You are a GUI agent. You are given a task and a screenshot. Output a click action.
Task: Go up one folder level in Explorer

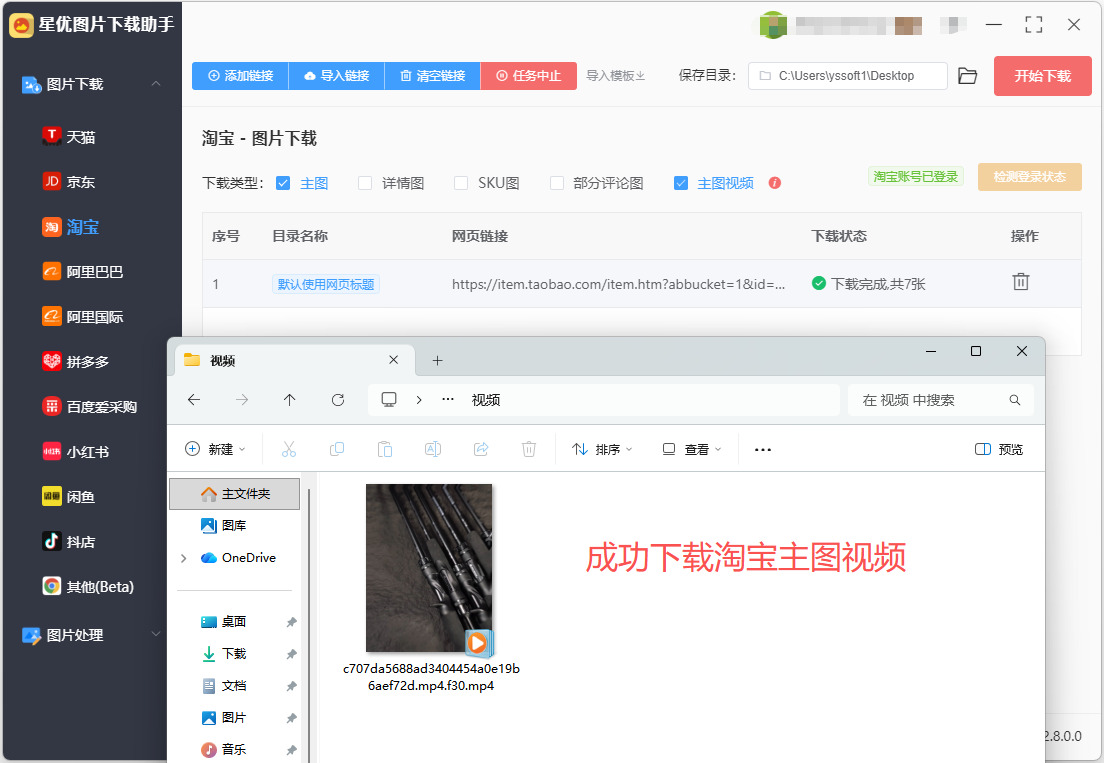point(289,400)
